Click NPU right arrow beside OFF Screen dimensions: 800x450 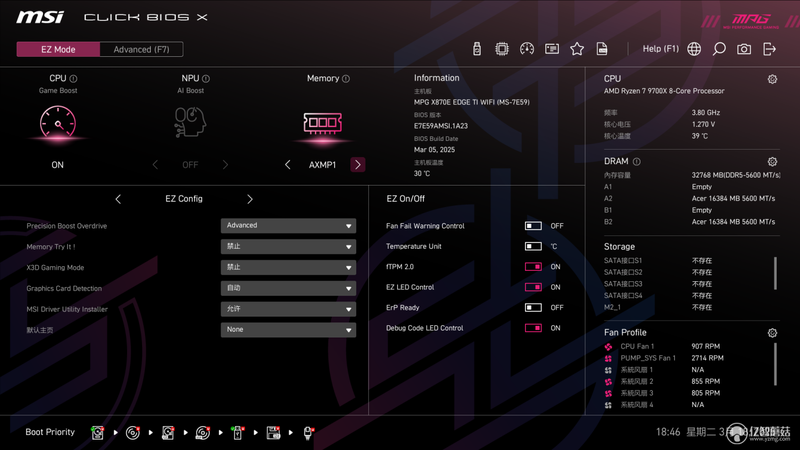point(225,164)
